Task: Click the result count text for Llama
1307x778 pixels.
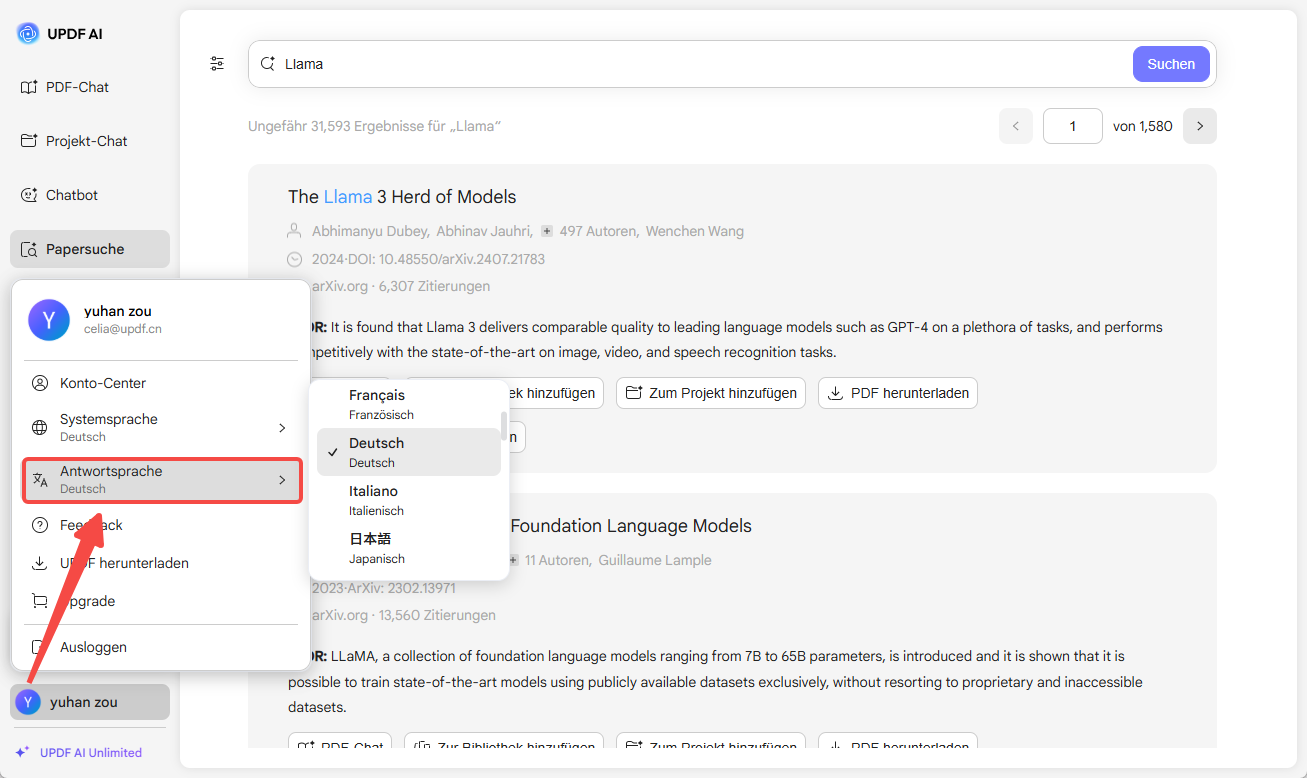Action: (374, 126)
